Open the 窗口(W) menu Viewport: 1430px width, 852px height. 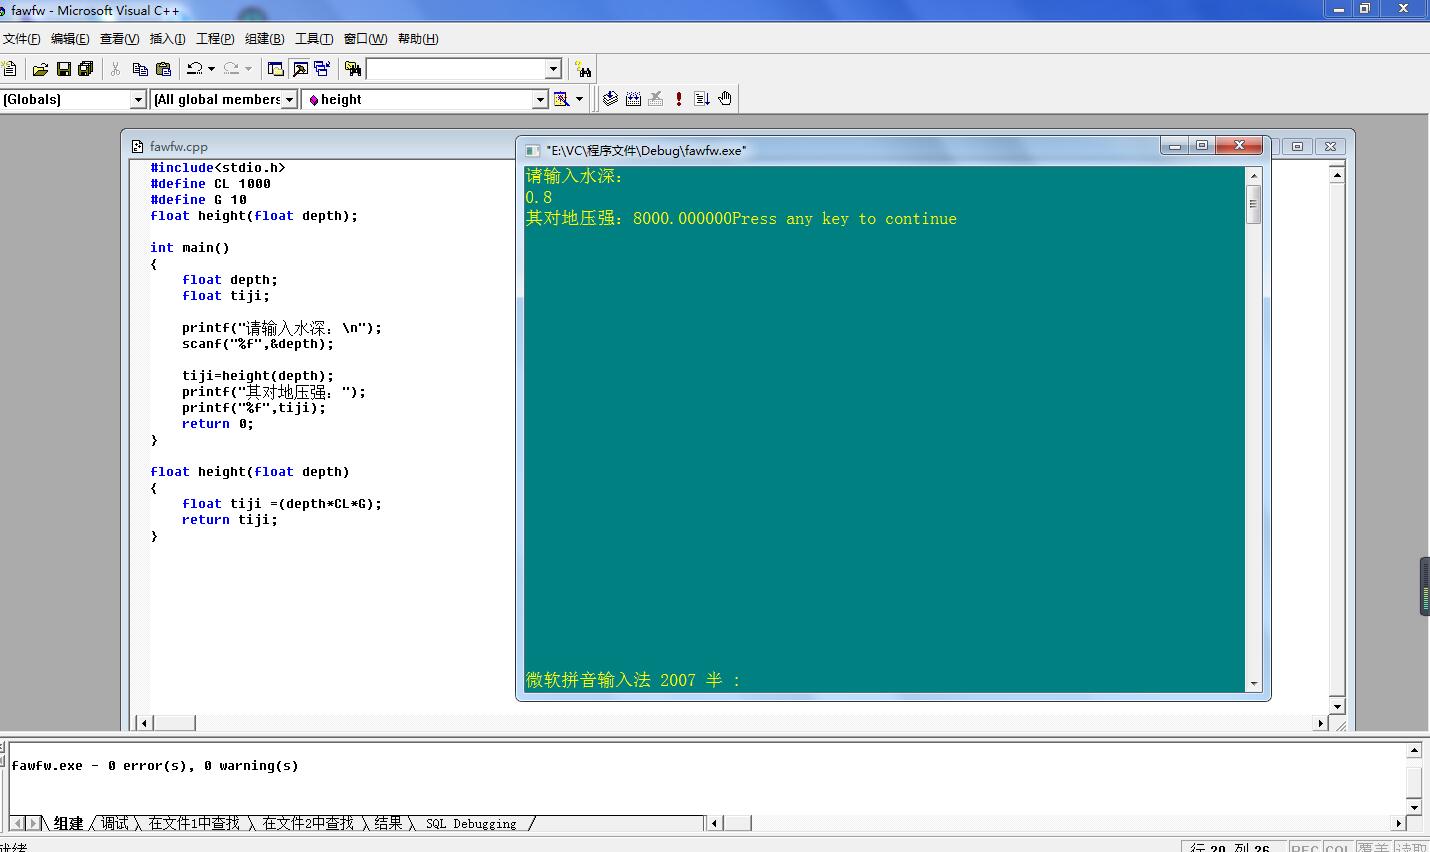(365, 39)
